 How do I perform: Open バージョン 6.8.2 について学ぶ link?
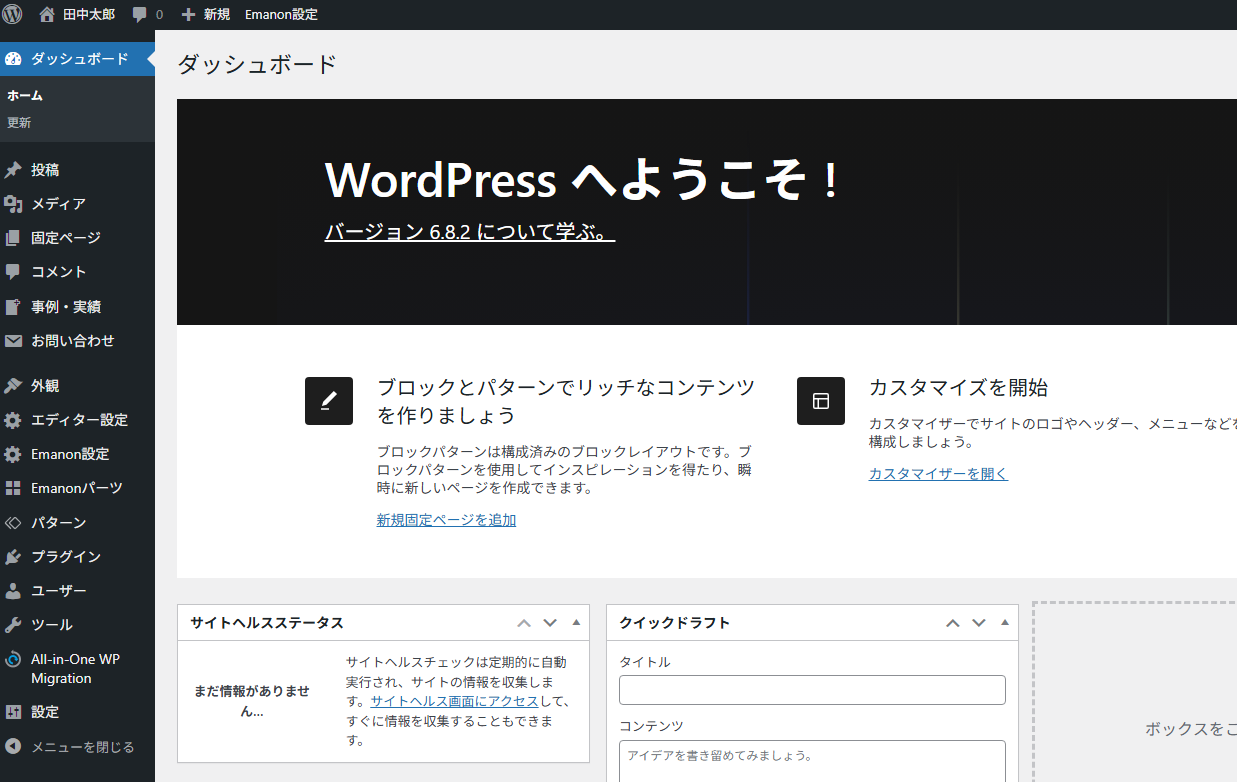click(x=469, y=232)
